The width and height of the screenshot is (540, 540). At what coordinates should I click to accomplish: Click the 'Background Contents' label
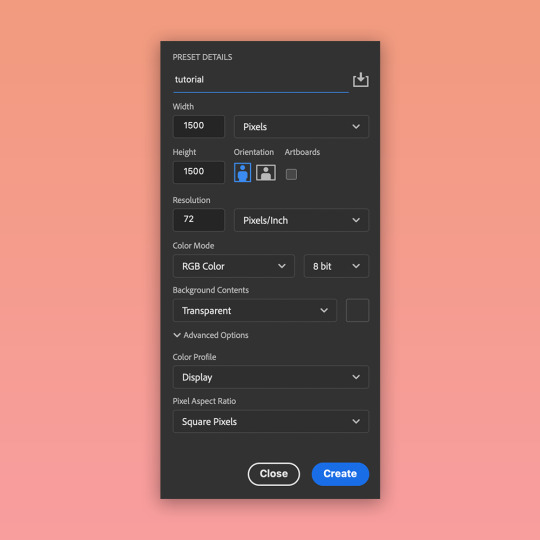211,290
